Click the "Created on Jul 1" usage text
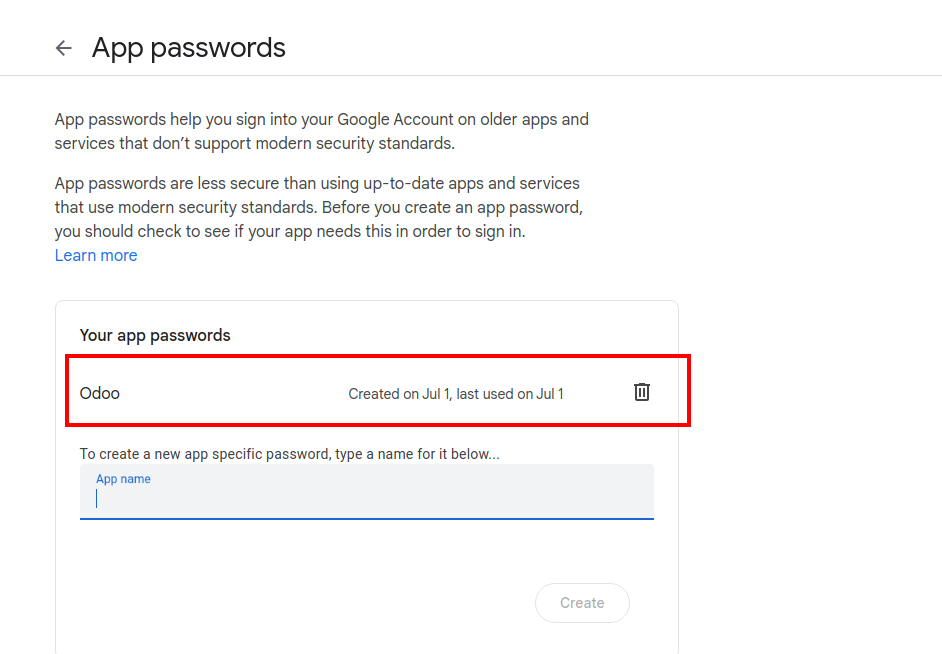This screenshot has width=942, height=654. click(455, 394)
